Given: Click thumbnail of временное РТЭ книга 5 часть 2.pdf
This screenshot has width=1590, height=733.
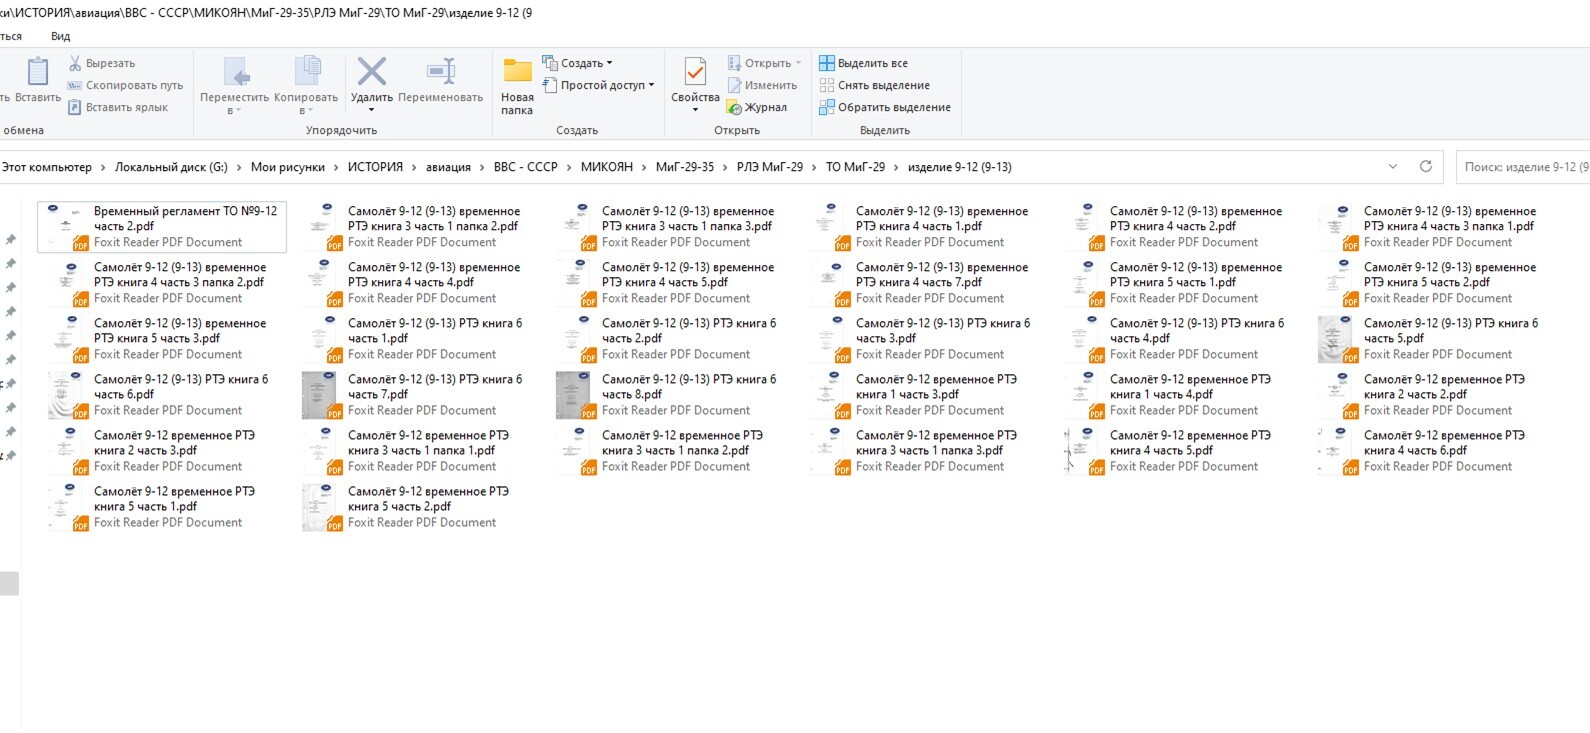Looking at the screenshot, I should (320, 507).
